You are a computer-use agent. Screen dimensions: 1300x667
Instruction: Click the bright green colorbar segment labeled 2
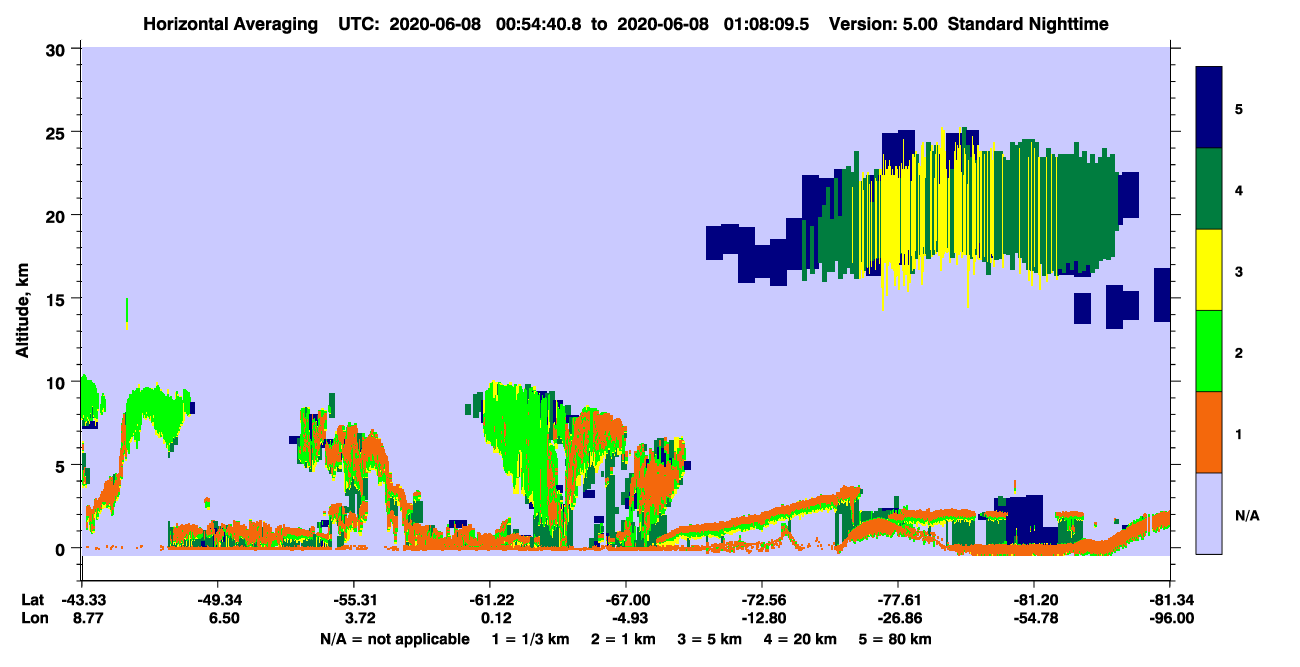click(x=1209, y=351)
